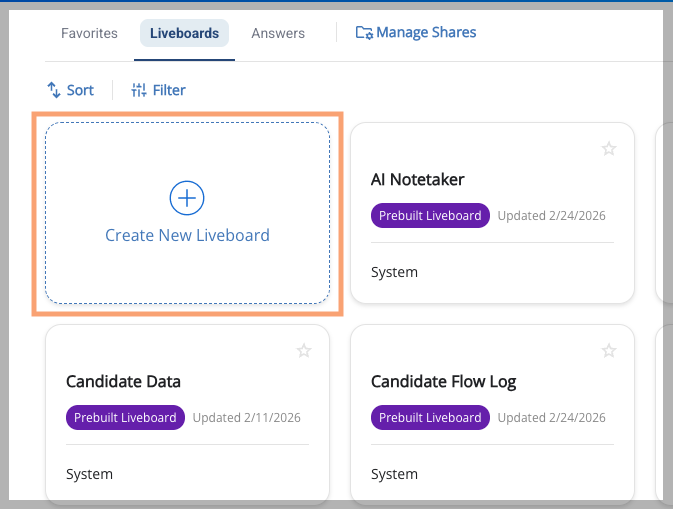Open the AI Notetaker liveboard title
The image size is (673, 509).
[417, 180]
